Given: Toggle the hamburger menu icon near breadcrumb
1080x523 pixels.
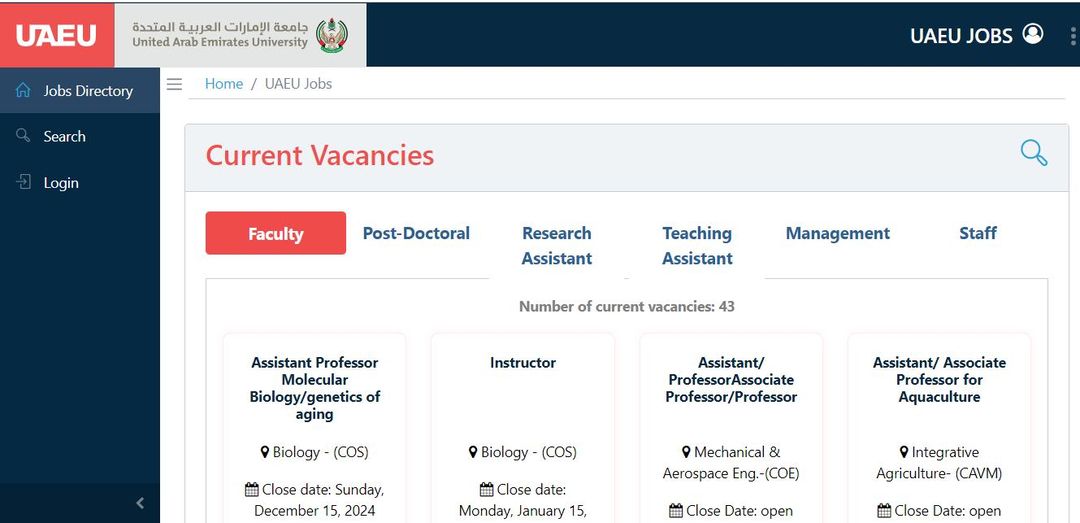Looking at the screenshot, I should point(174,84).
